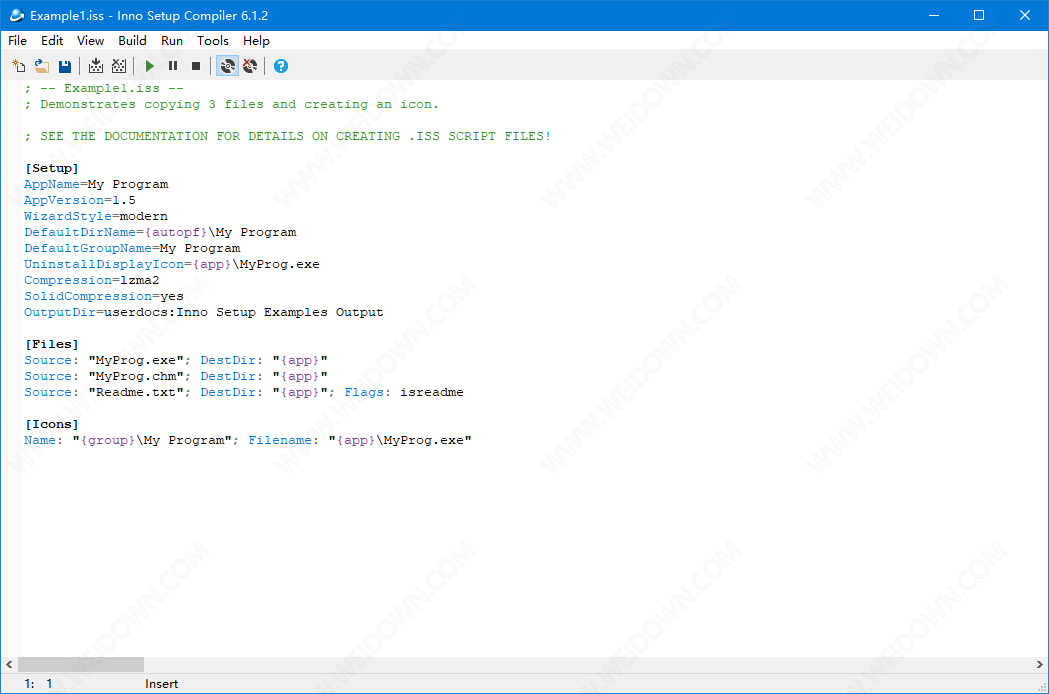
Task: Click the scrollbar right arrow
Action: (x=1040, y=665)
